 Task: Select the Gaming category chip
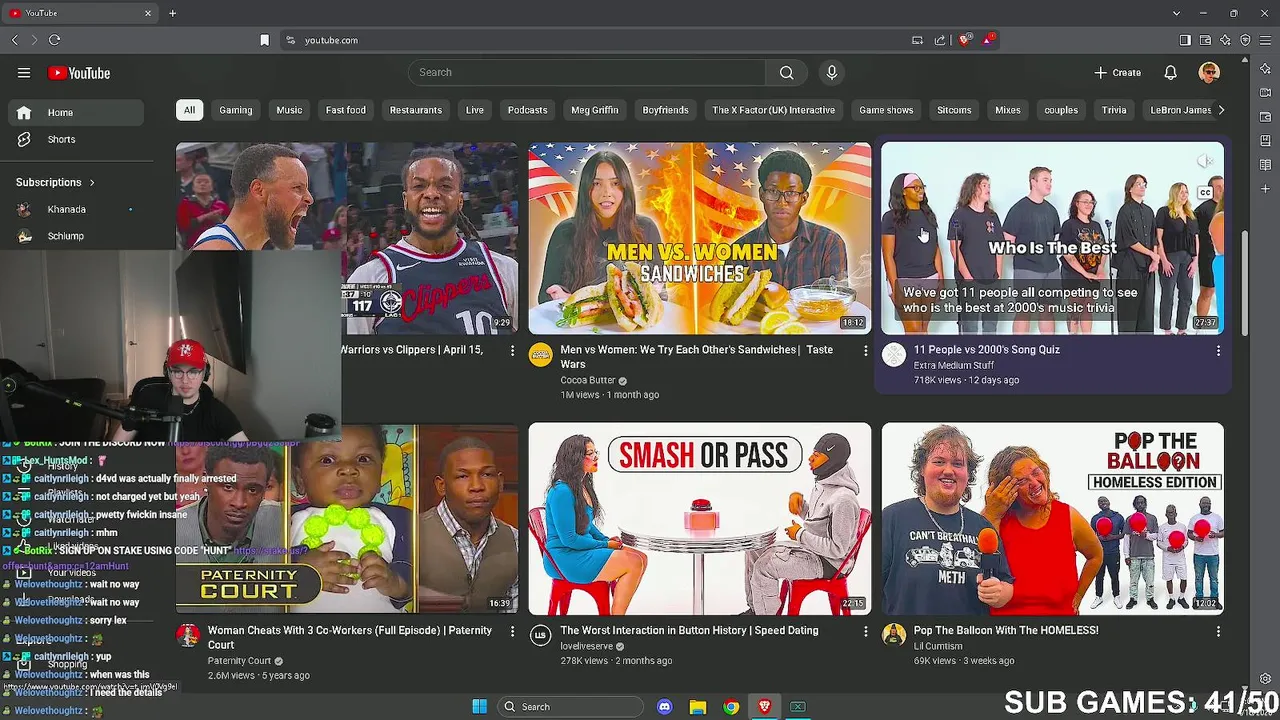pyautogui.click(x=236, y=110)
